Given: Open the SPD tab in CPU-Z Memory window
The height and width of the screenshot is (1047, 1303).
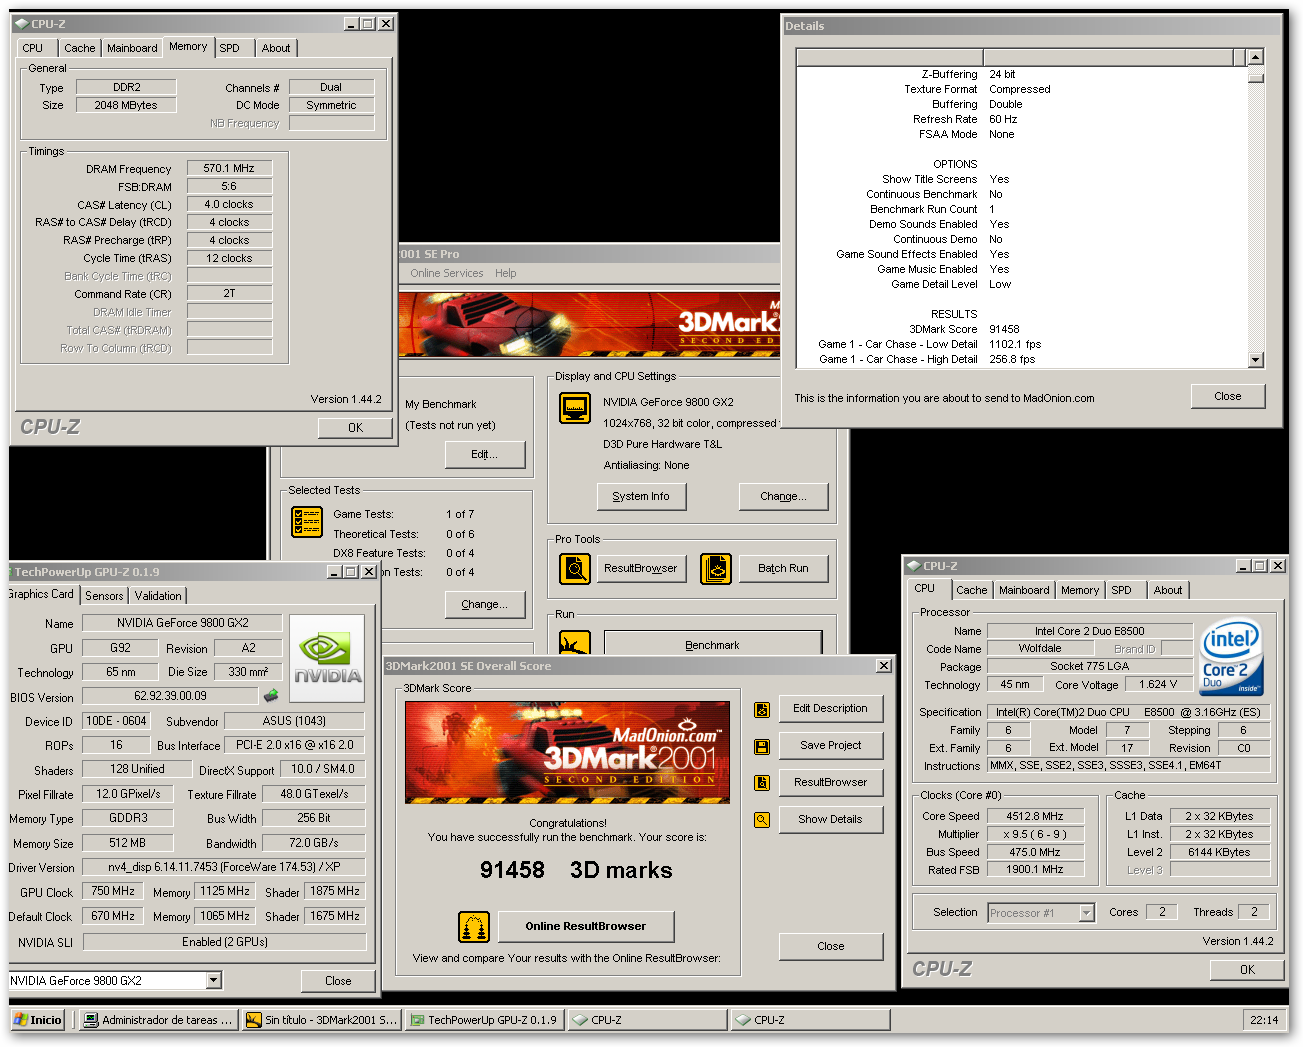Looking at the screenshot, I should 230,48.
